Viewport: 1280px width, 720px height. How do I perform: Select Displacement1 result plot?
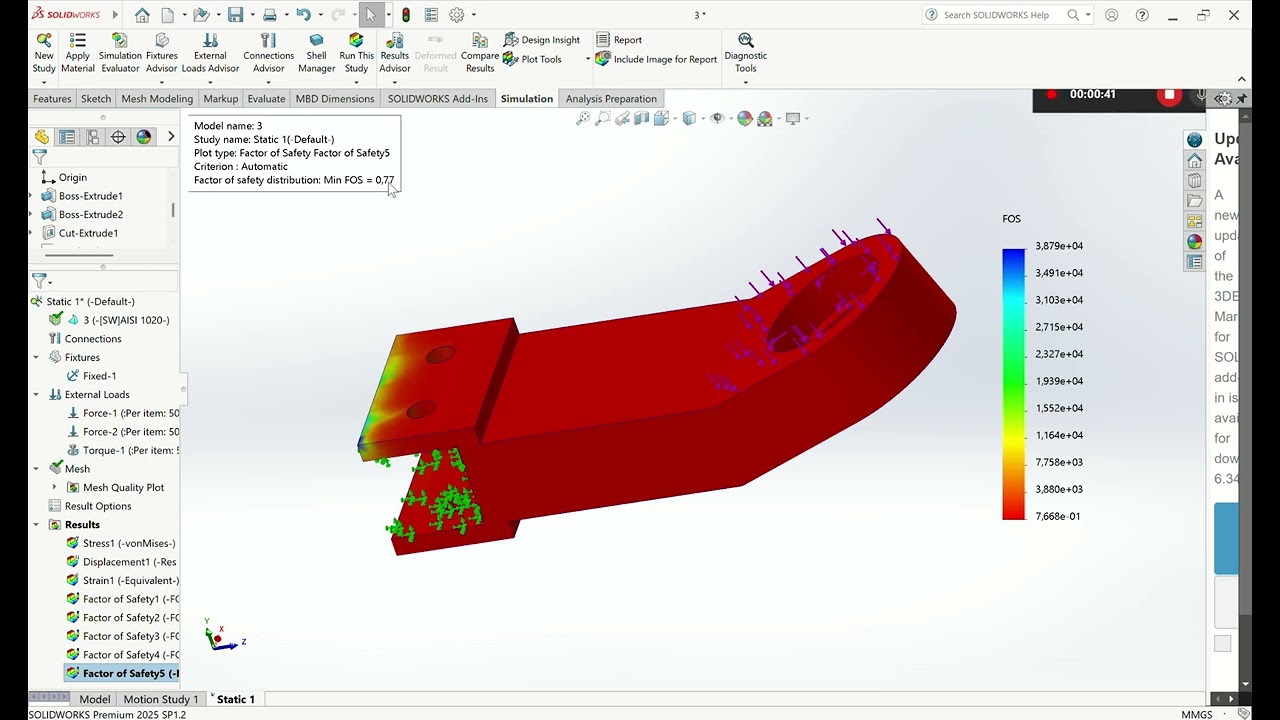121,562
